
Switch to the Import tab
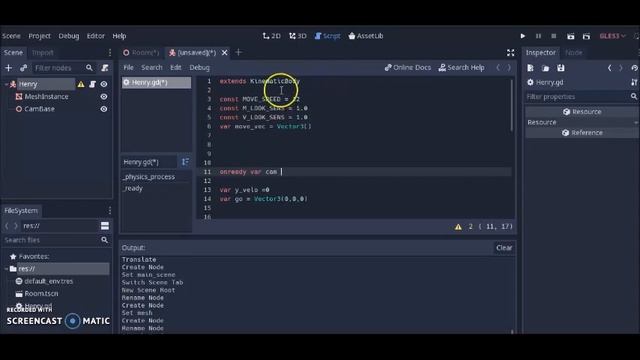click(42, 53)
